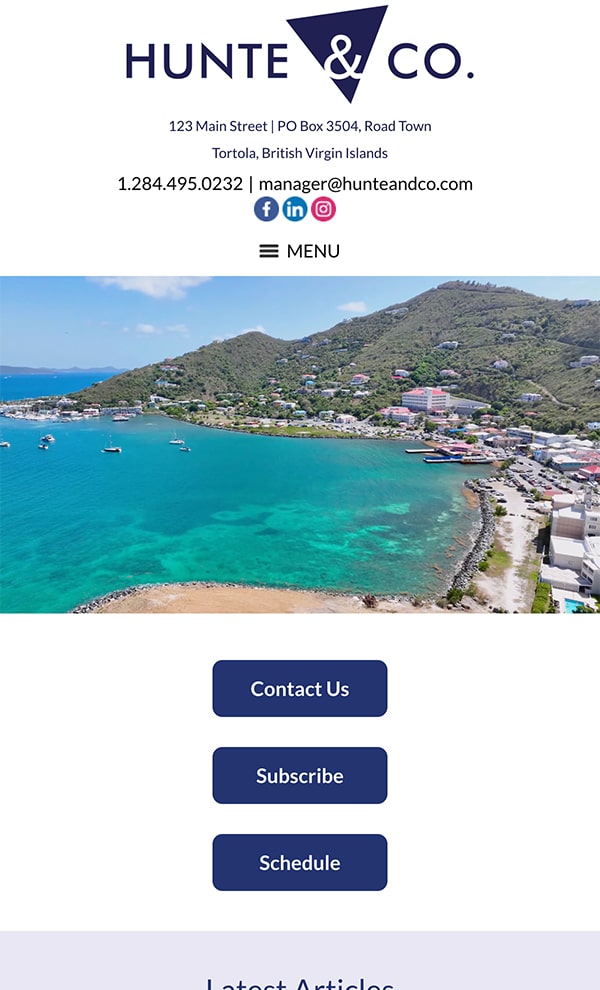This screenshot has height=990, width=600.
Task: Click the 123 Main Street address line
Action: [x=300, y=126]
